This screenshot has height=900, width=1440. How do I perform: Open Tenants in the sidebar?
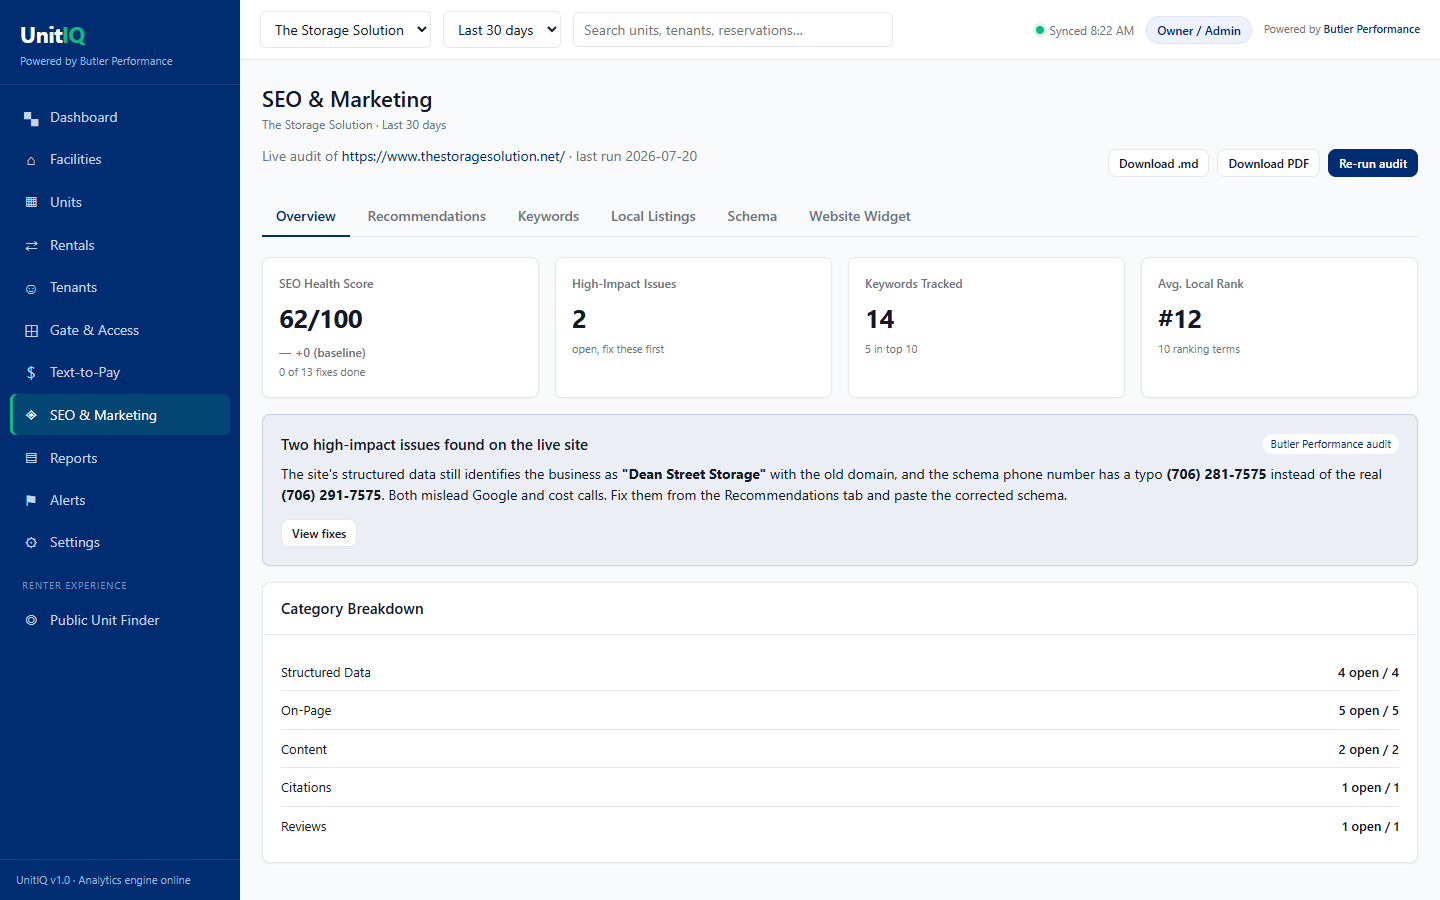pyautogui.click(x=120, y=287)
